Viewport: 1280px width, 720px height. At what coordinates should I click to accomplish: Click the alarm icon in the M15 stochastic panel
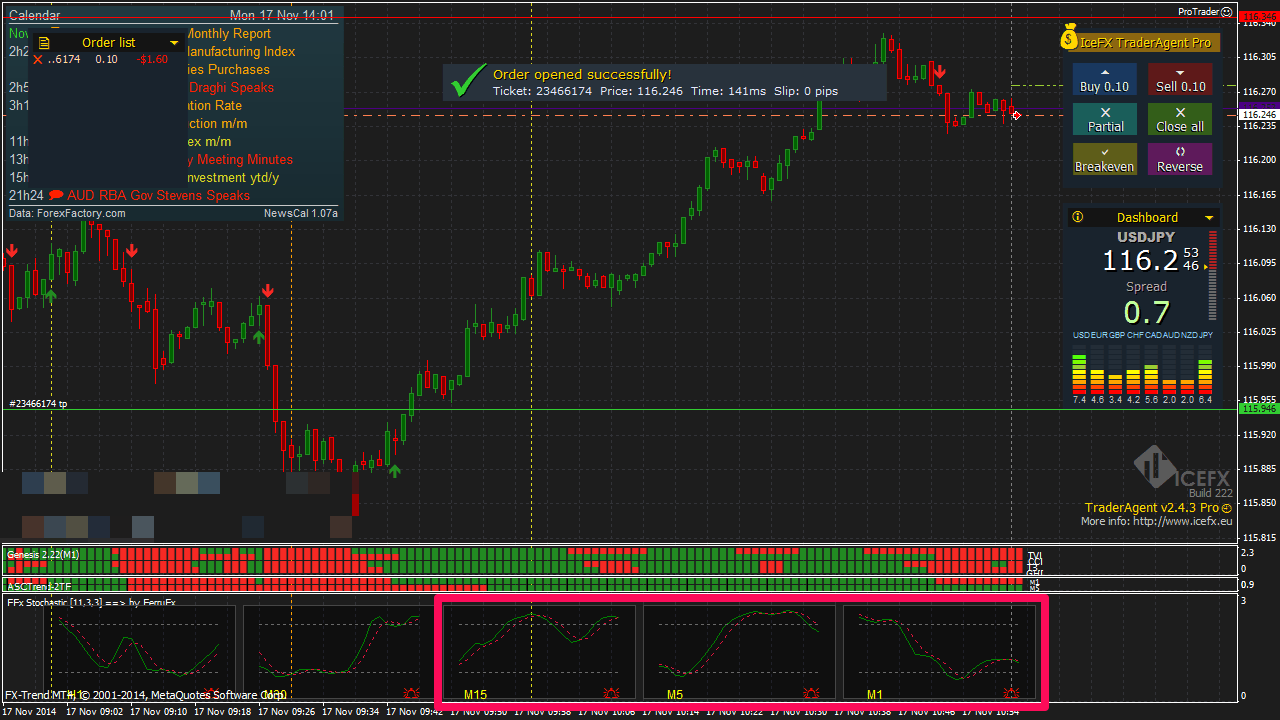click(x=612, y=692)
